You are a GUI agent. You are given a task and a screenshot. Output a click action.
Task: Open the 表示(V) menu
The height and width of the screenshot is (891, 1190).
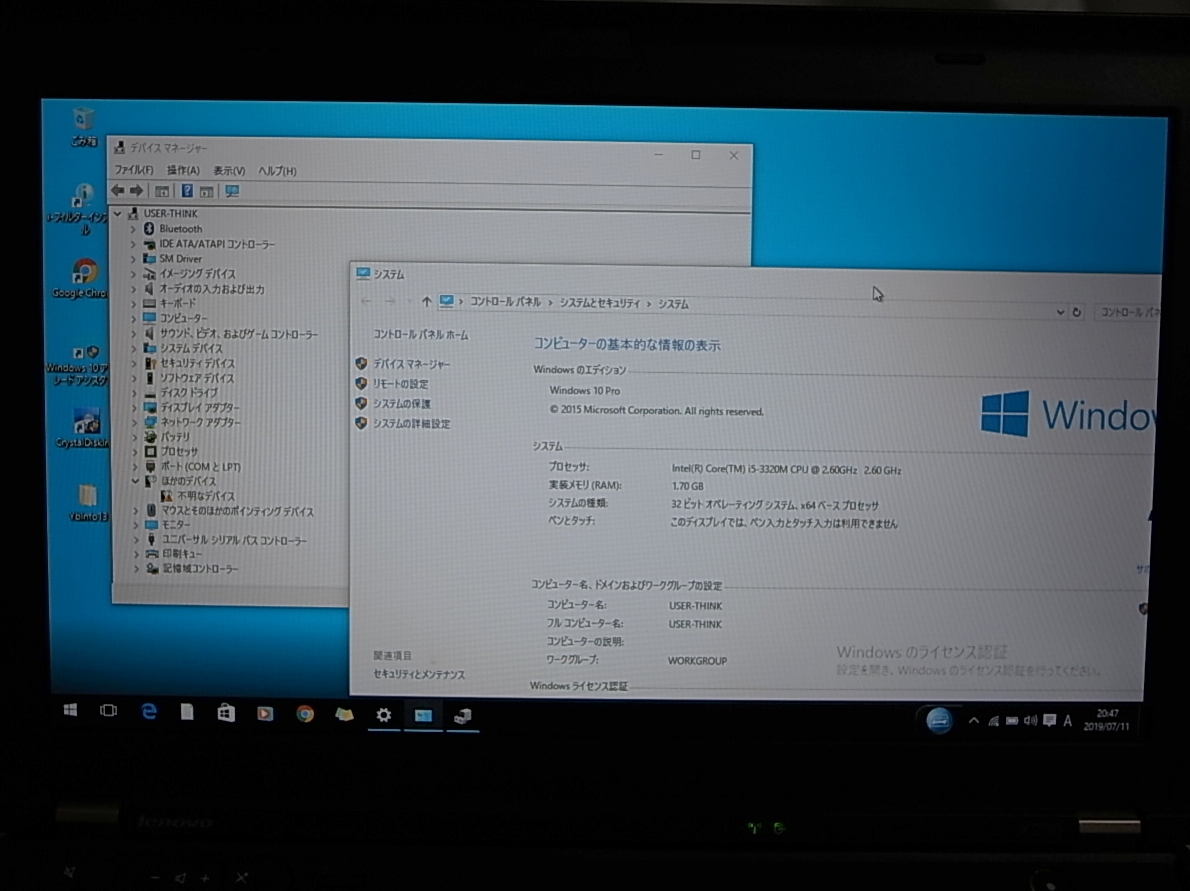228,171
